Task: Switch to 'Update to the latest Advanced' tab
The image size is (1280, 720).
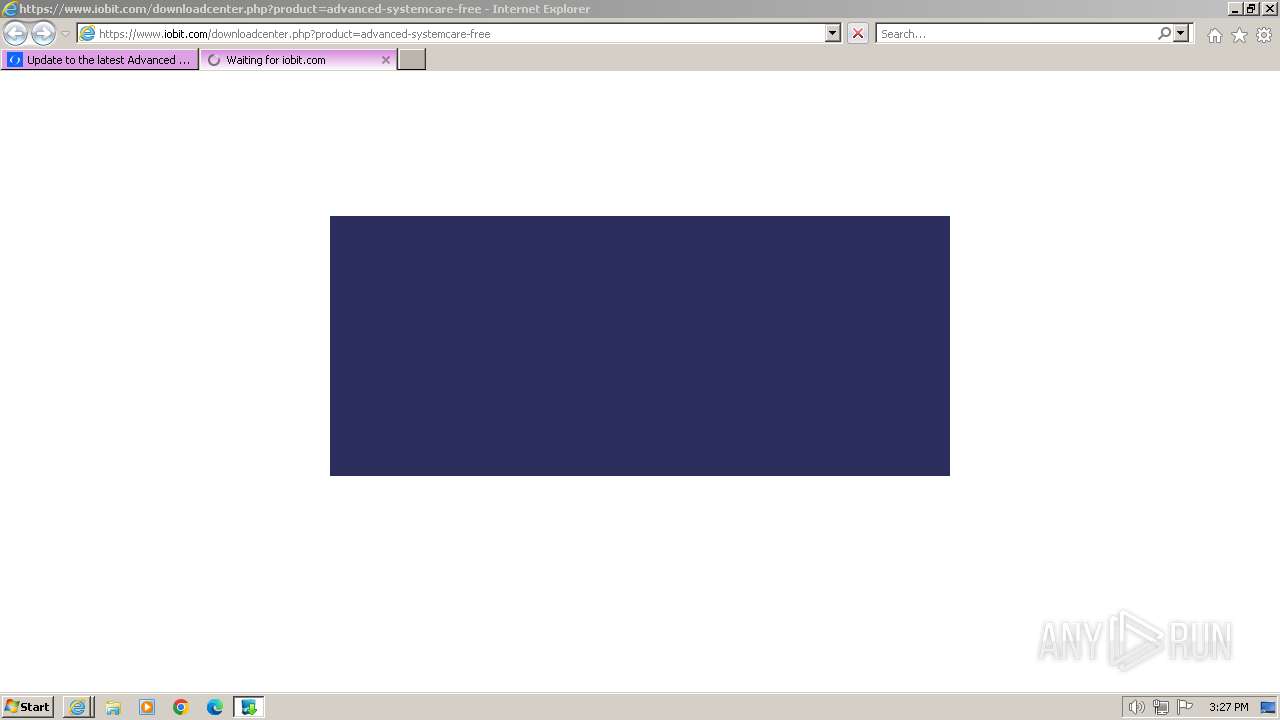Action: coord(100,60)
